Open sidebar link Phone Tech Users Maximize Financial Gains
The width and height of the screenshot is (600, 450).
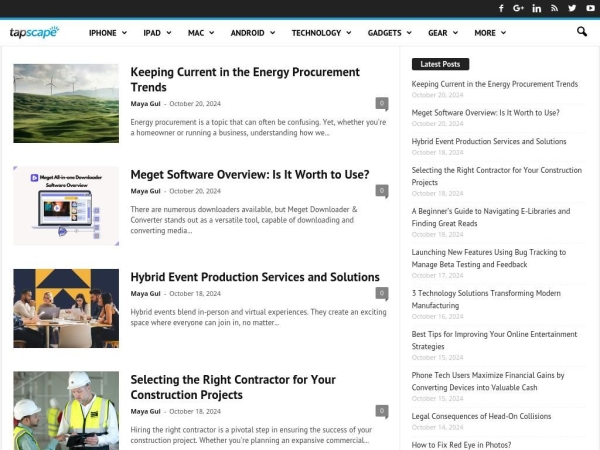pyautogui.click(x=488, y=381)
